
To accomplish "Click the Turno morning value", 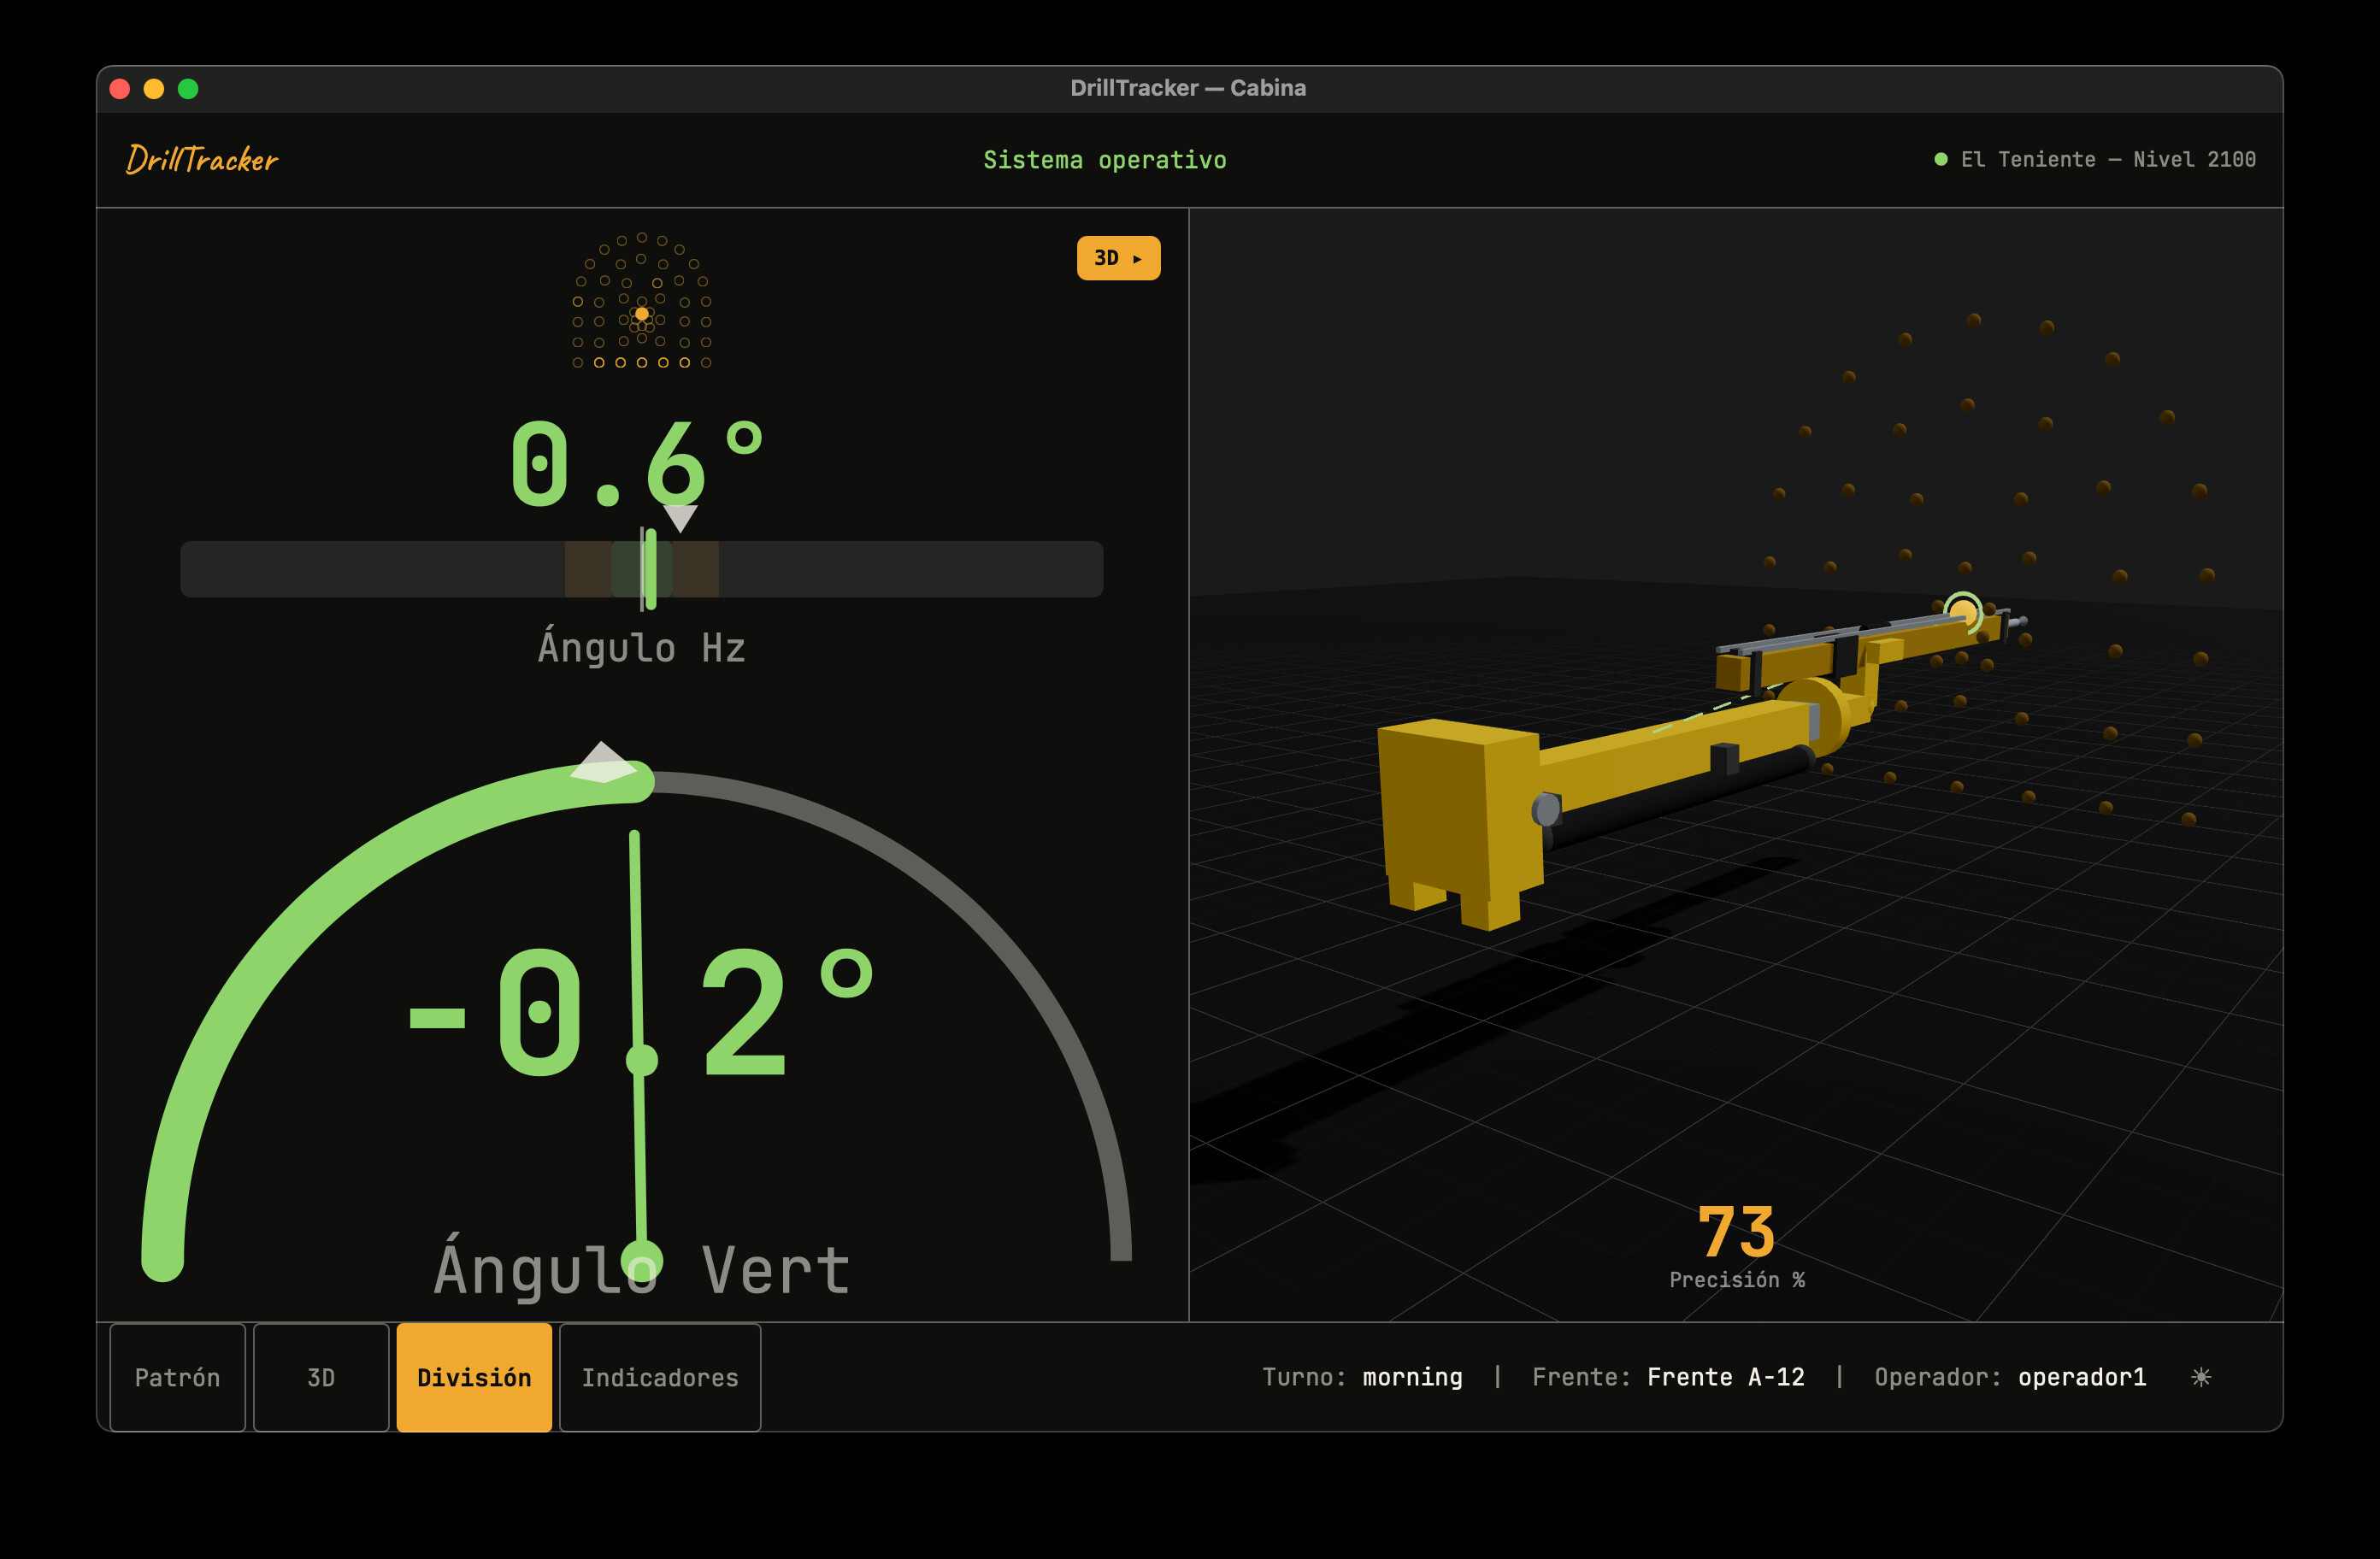I will coord(1412,1377).
